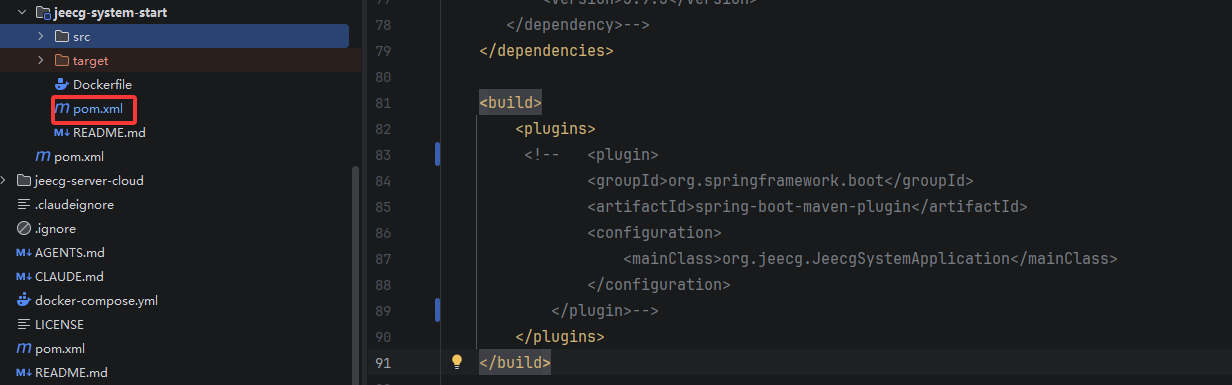Click line number 81 in the gutter
This screenshot has width=1232, height=385.
coord(382,103)
